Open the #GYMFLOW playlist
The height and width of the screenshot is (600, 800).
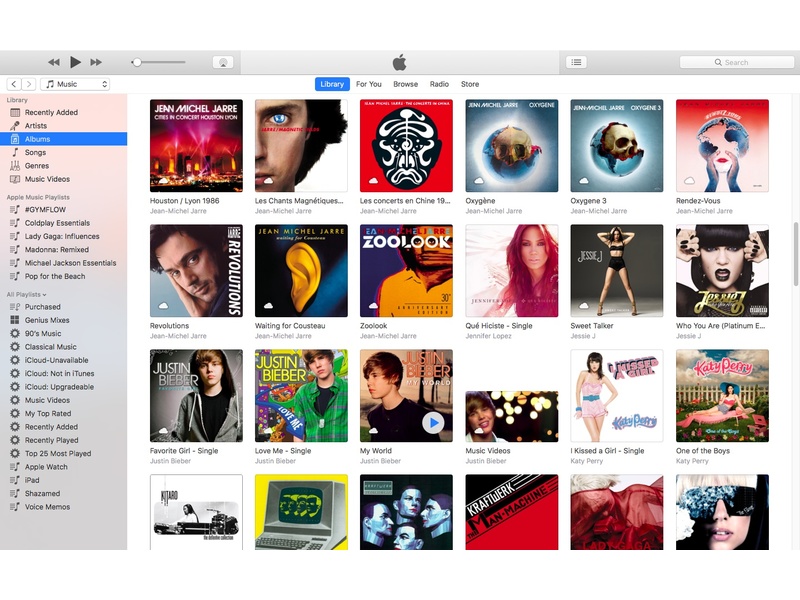tap(63, 210)
